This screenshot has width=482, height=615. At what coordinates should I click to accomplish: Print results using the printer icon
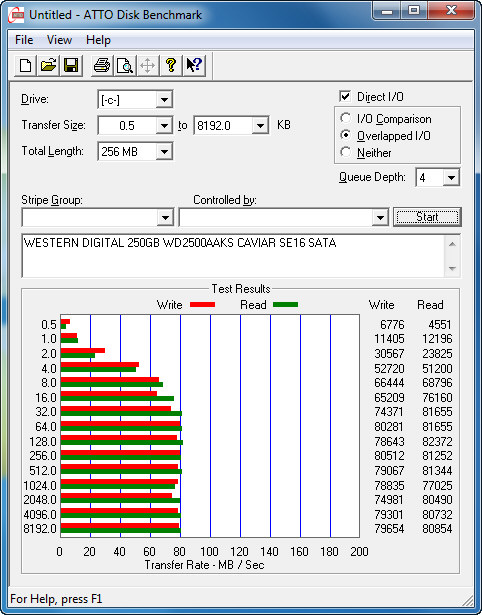(x=102, y=65)
